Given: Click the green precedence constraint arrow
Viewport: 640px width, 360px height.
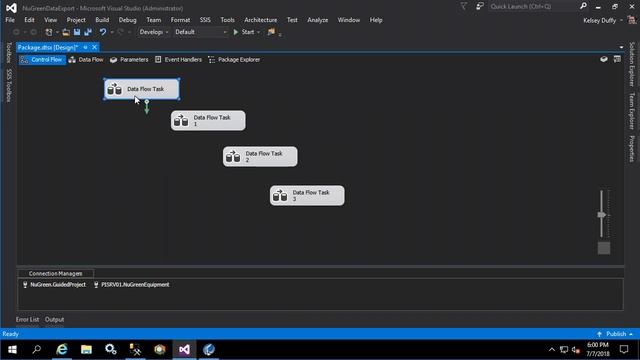Looking at the screenshot, I should click(147, 107).
